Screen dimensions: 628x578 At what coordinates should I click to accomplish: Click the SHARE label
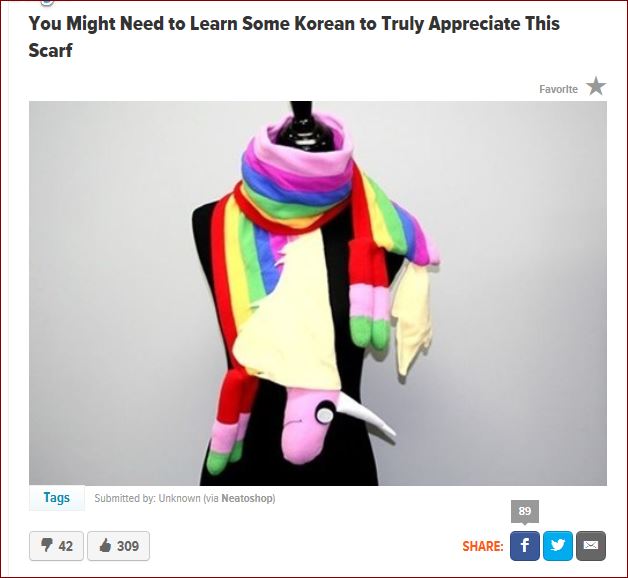[483, 546]
